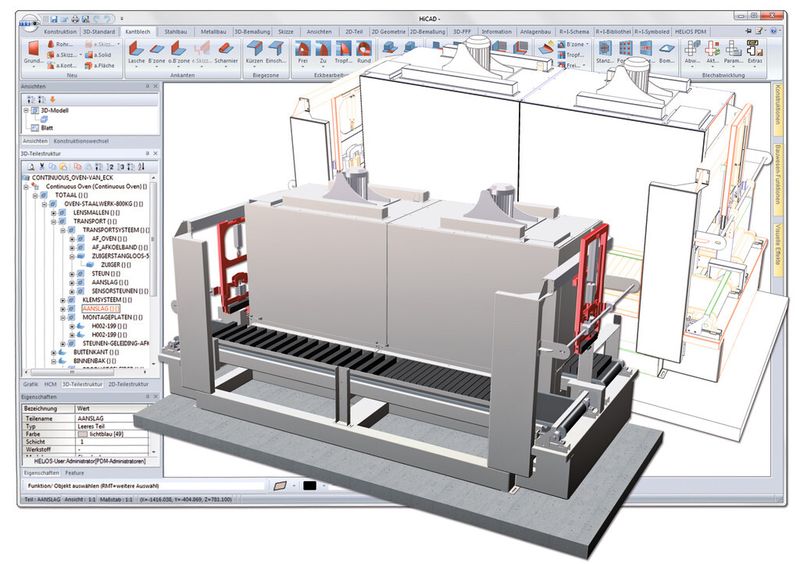
Task: Switch to the 2D-Teilestruktur panel tab
Action: tap(128, 384)
